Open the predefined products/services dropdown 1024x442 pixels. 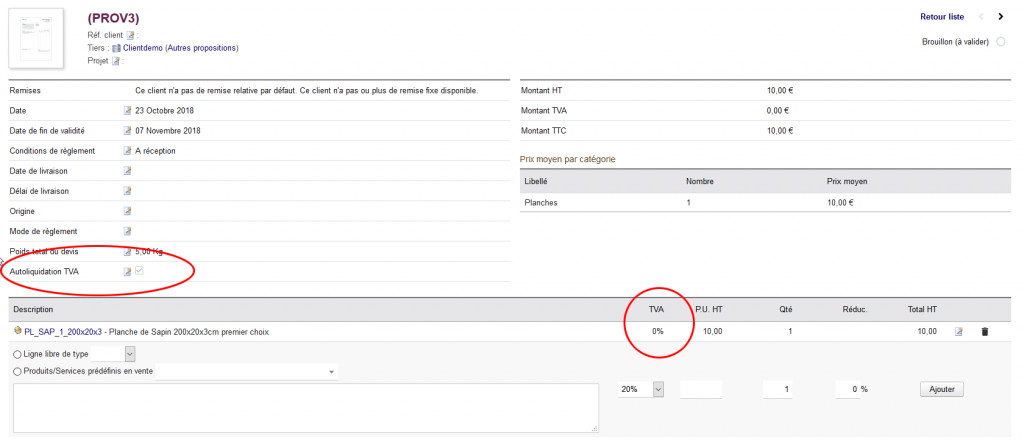coord(246,371)
